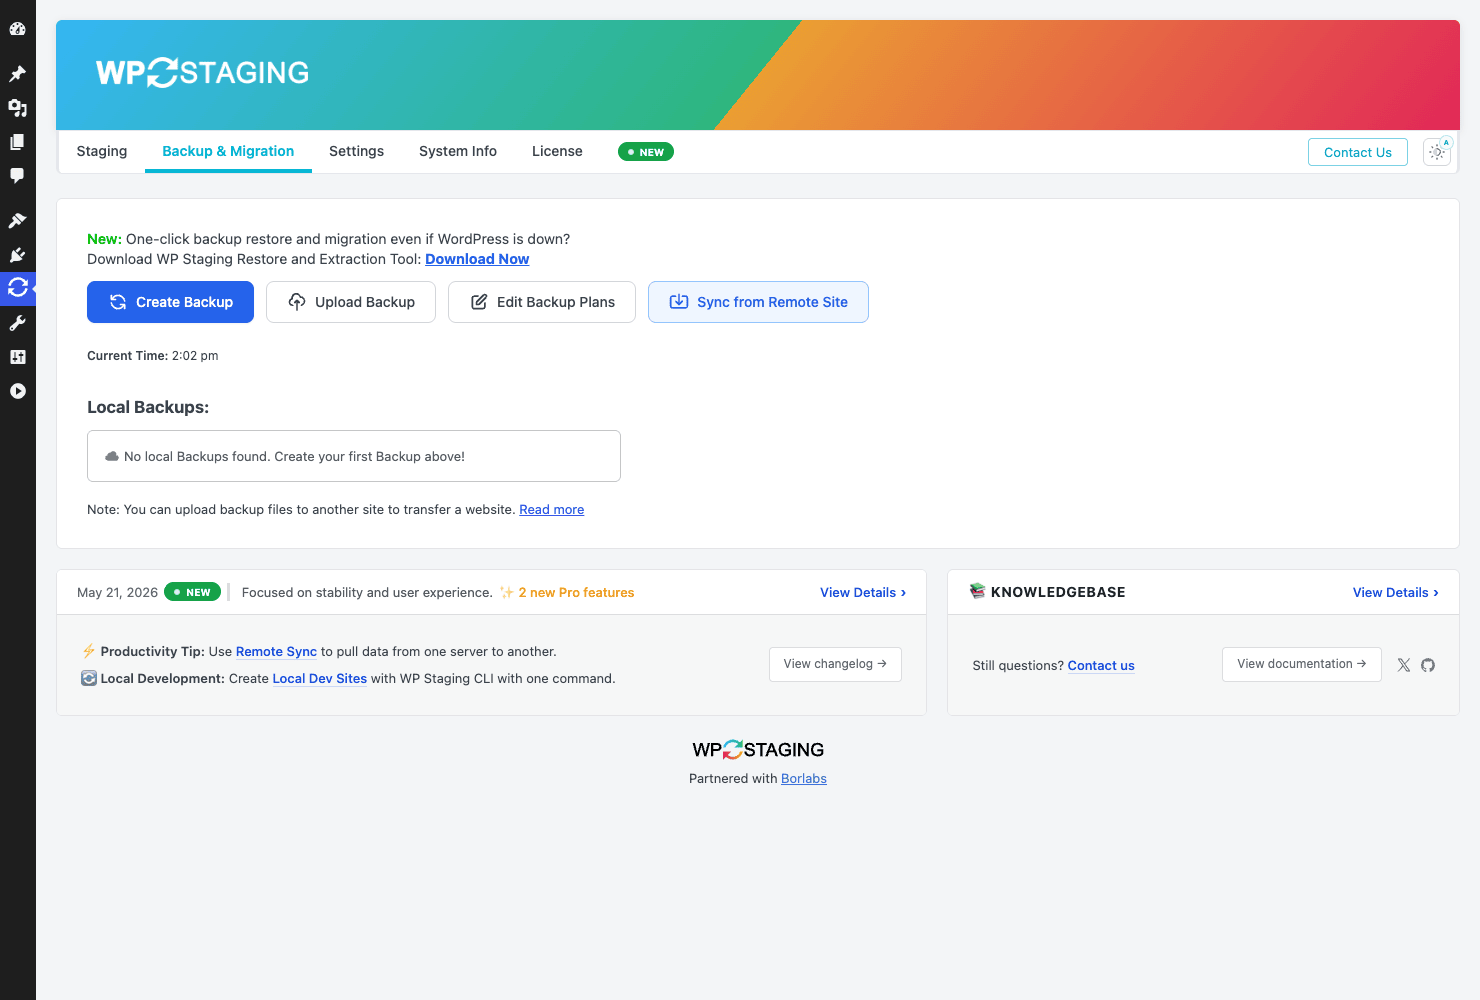Screen dimensions: 1480x1000
Task: Click the green NEW badge in the tab bar
Action: 646,152
